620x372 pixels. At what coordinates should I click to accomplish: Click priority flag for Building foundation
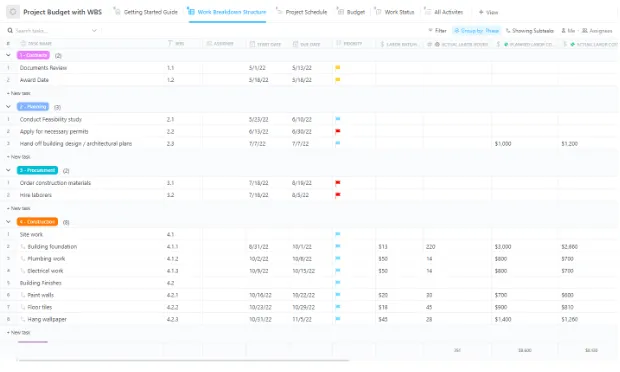click(x=338, y=246)
